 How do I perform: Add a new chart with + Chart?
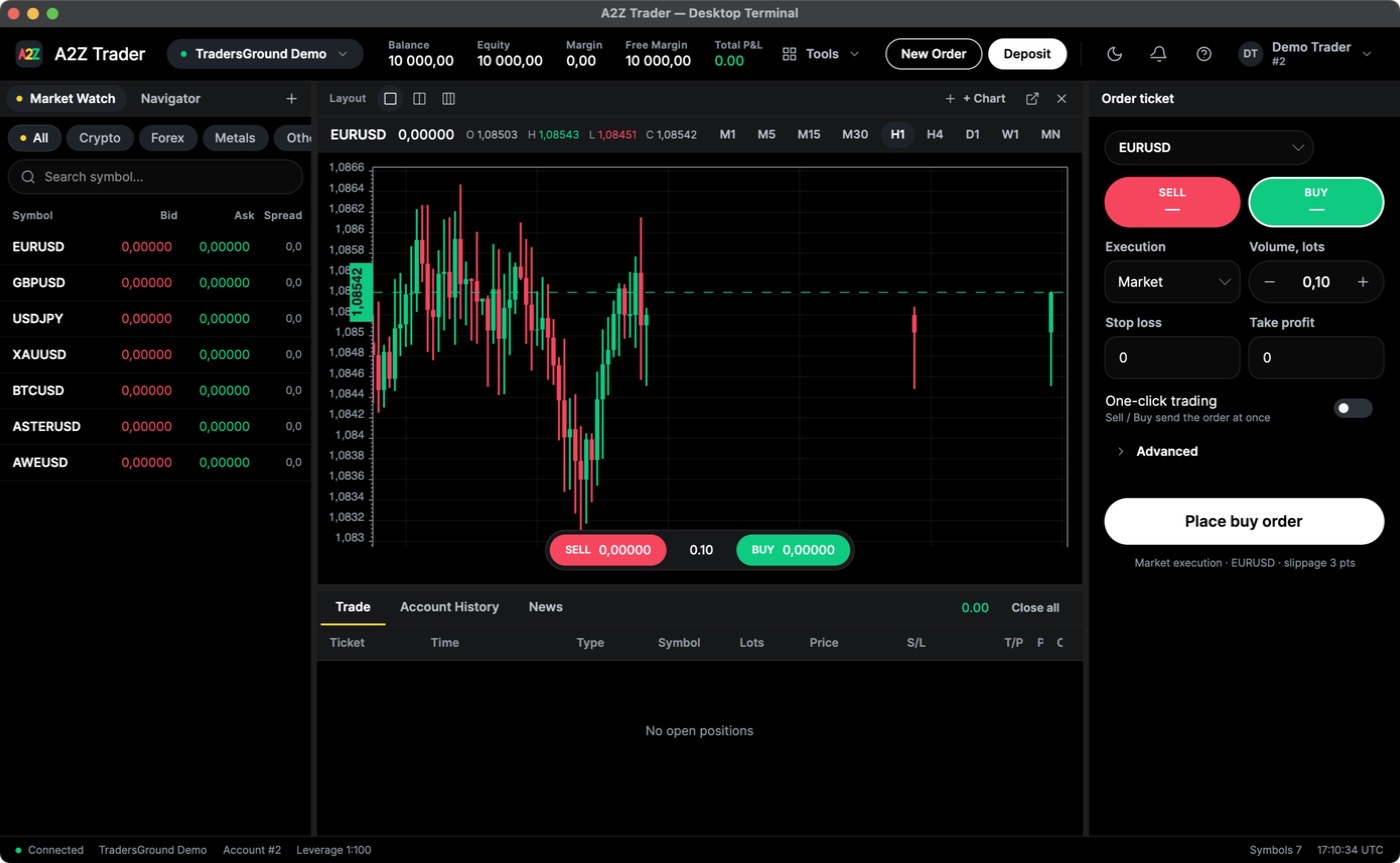click(x=976, y=98)
